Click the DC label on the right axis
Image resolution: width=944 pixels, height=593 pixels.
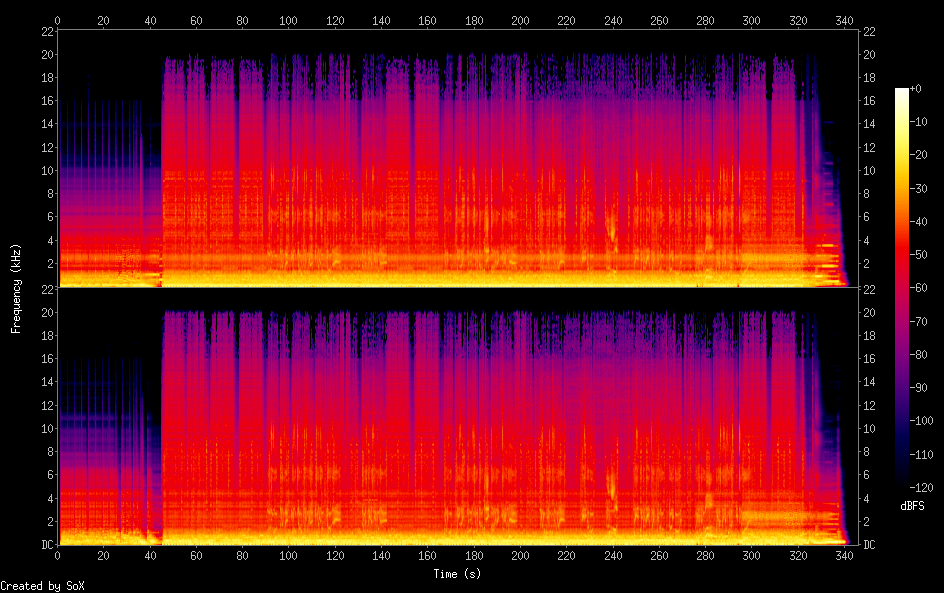click(870, 545)
